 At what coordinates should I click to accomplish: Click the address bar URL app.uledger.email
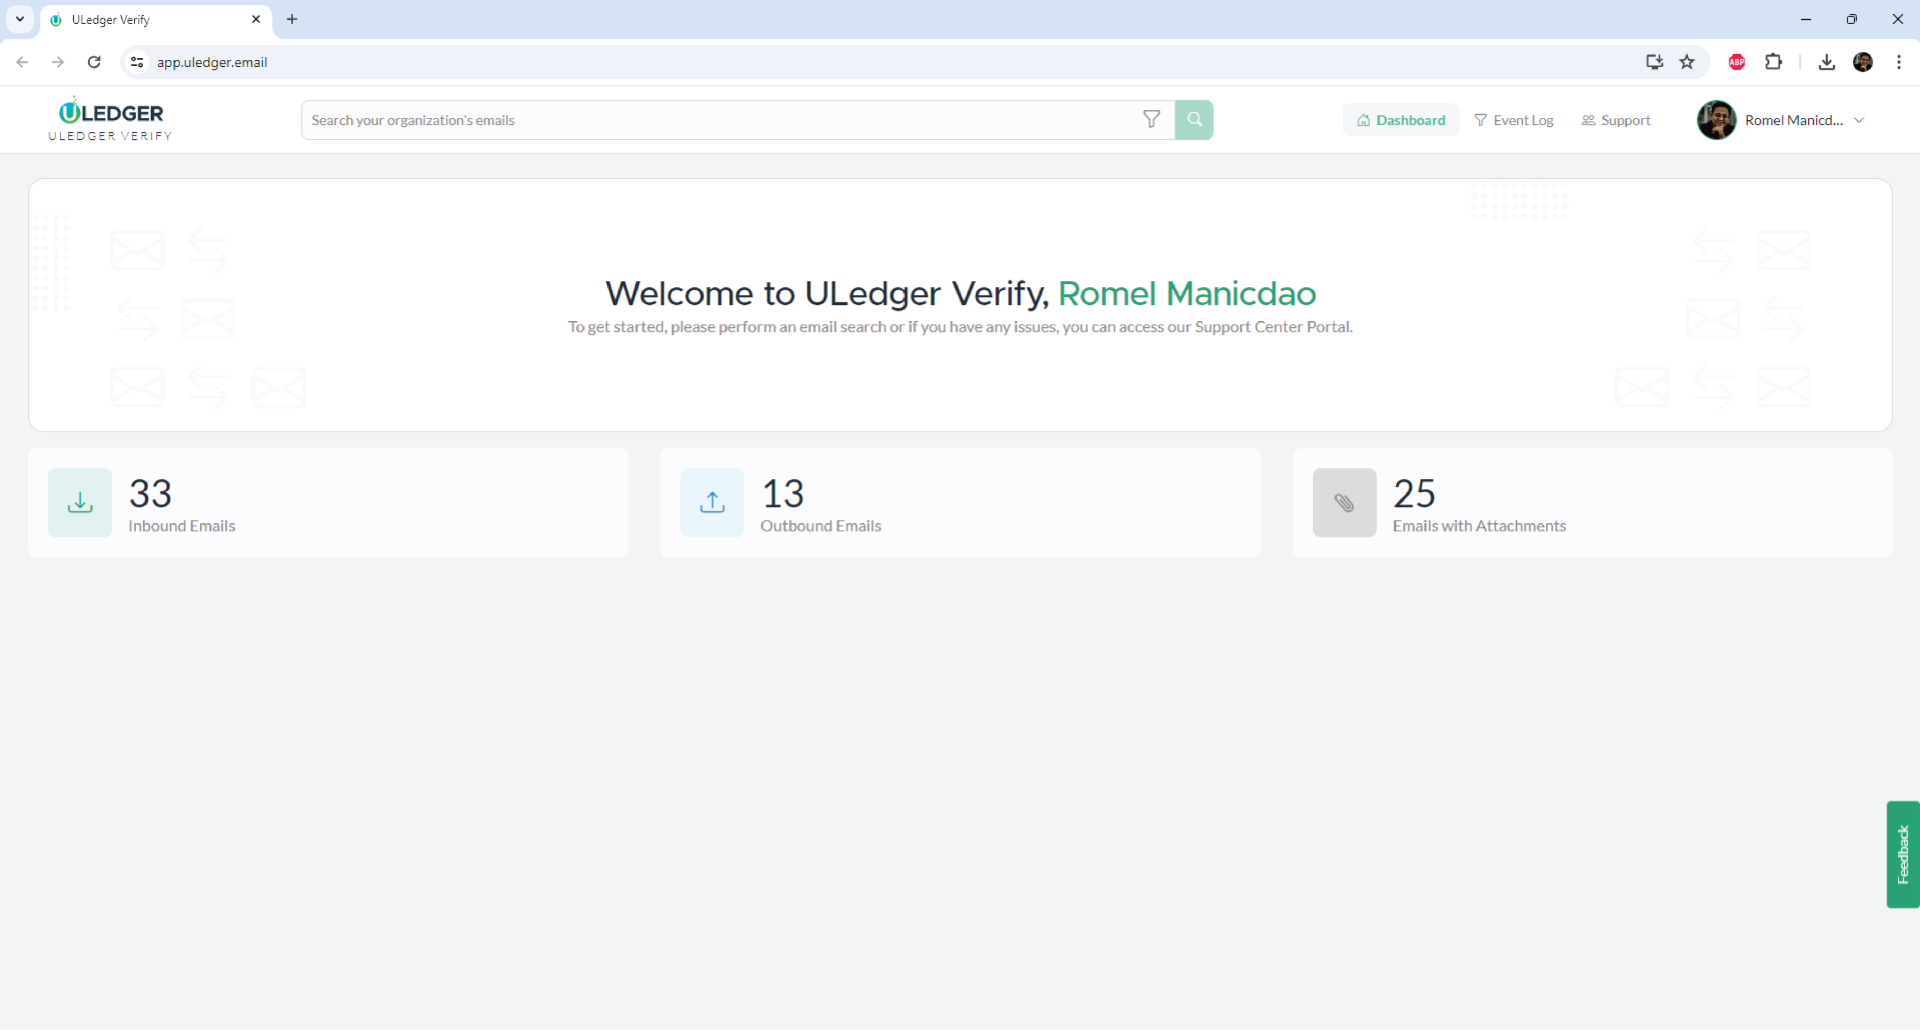(x=212, y=62)
